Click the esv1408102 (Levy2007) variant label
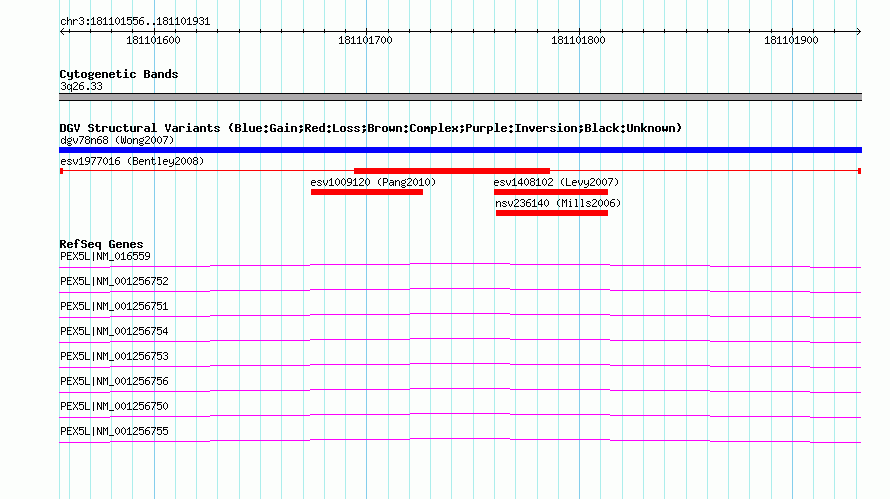 click(x=556, y=182)
